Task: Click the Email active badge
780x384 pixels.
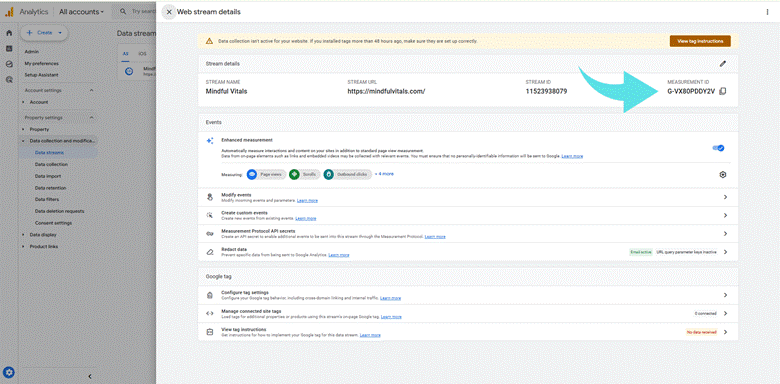Action: coord(641,252)
